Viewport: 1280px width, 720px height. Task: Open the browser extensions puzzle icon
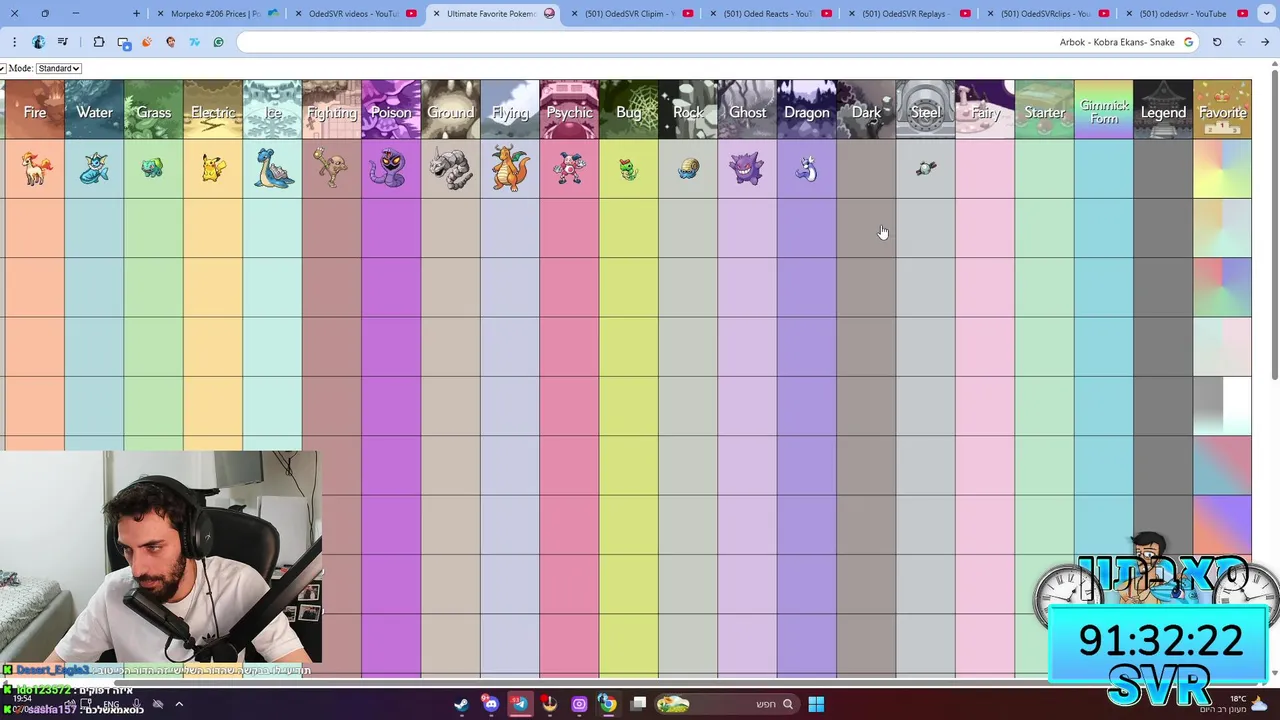(99, 42)
